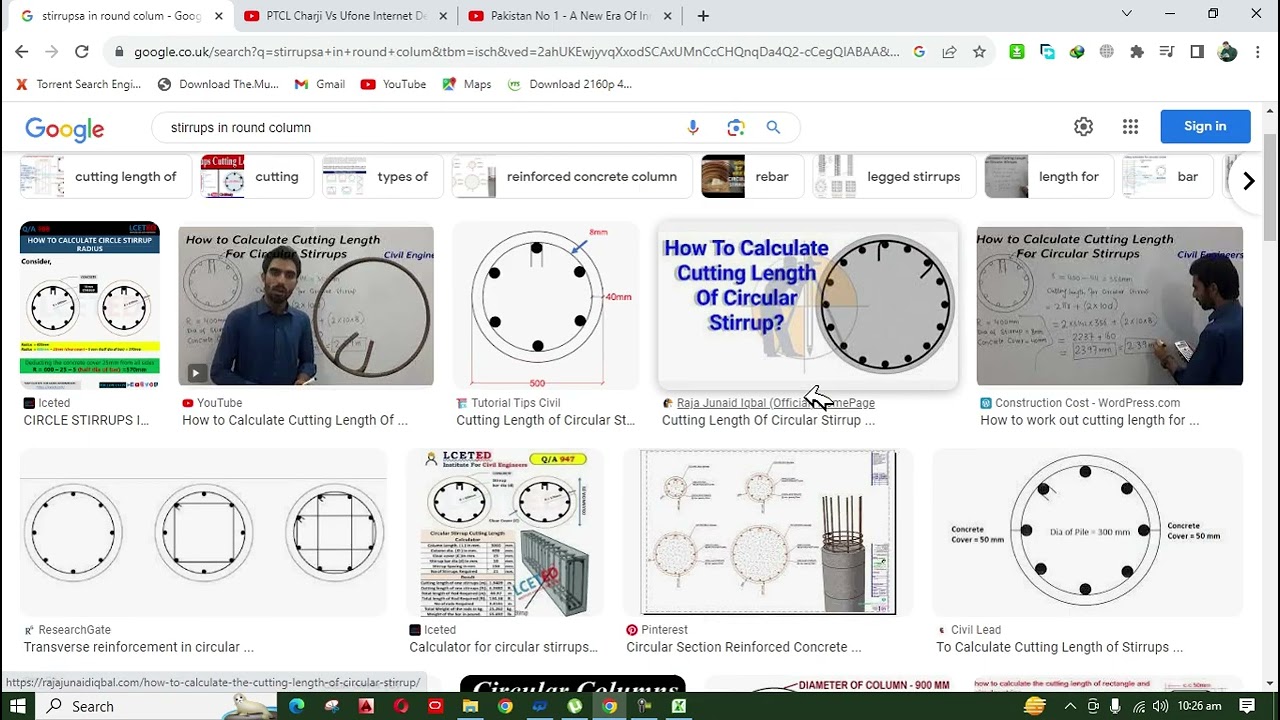Open Chrome's three-dot menu
This screenshot has height=720, width=1280.
[1258, 52]
